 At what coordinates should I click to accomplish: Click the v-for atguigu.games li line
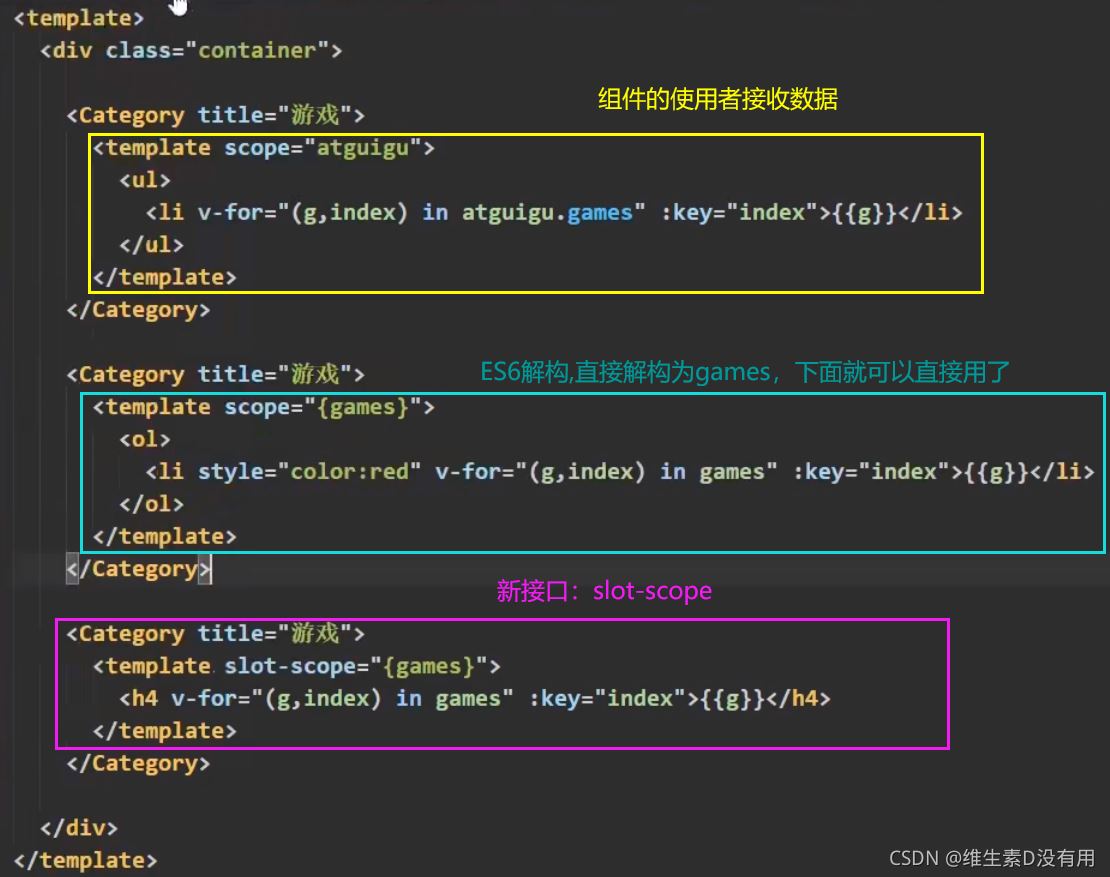pos(554,212)
